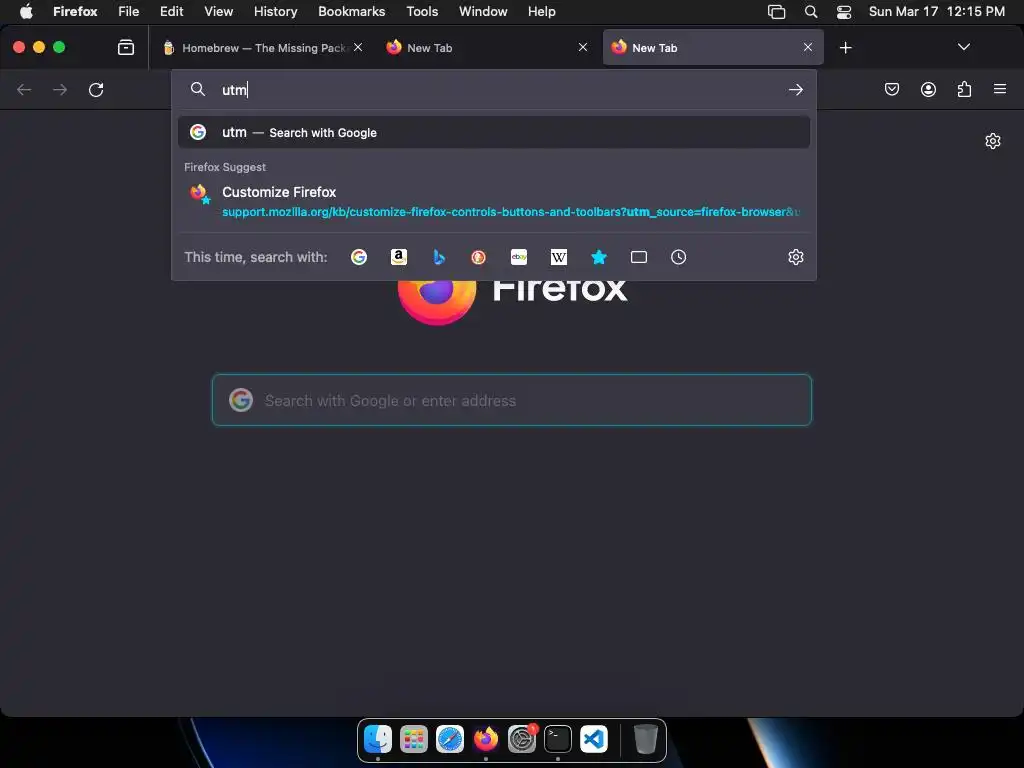Search bookmarks using the star icon

tap(599, 257)
